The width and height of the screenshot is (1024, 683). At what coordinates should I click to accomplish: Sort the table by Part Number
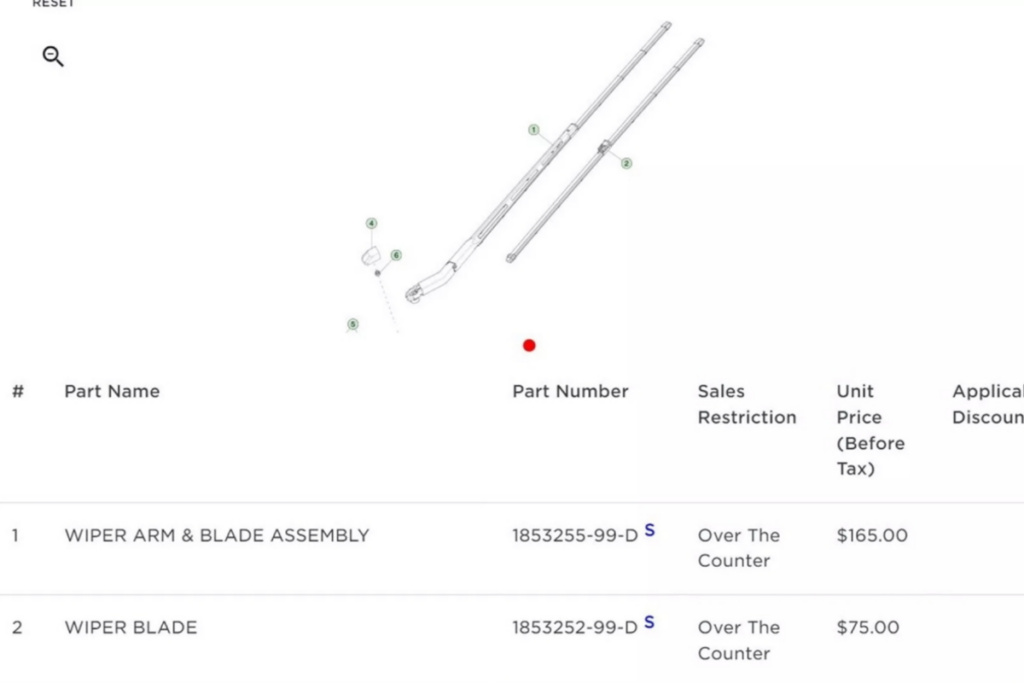coord(570,391)
